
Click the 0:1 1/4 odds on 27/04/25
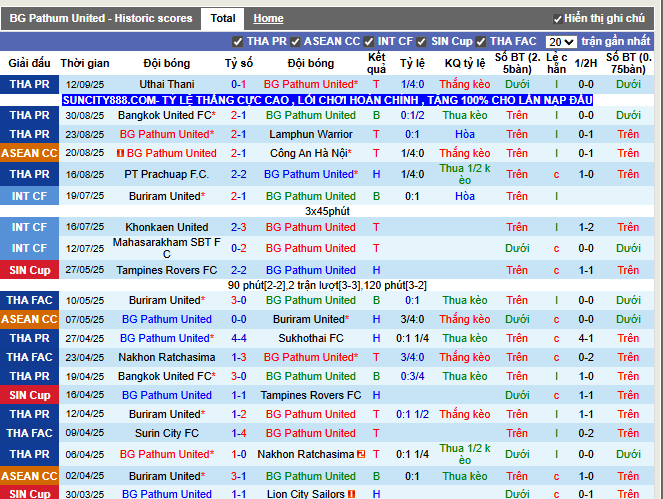tap(412, 338)
